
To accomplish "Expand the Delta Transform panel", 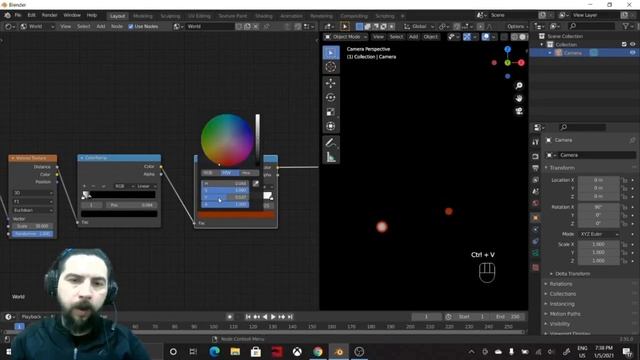I will pos(572,274).
